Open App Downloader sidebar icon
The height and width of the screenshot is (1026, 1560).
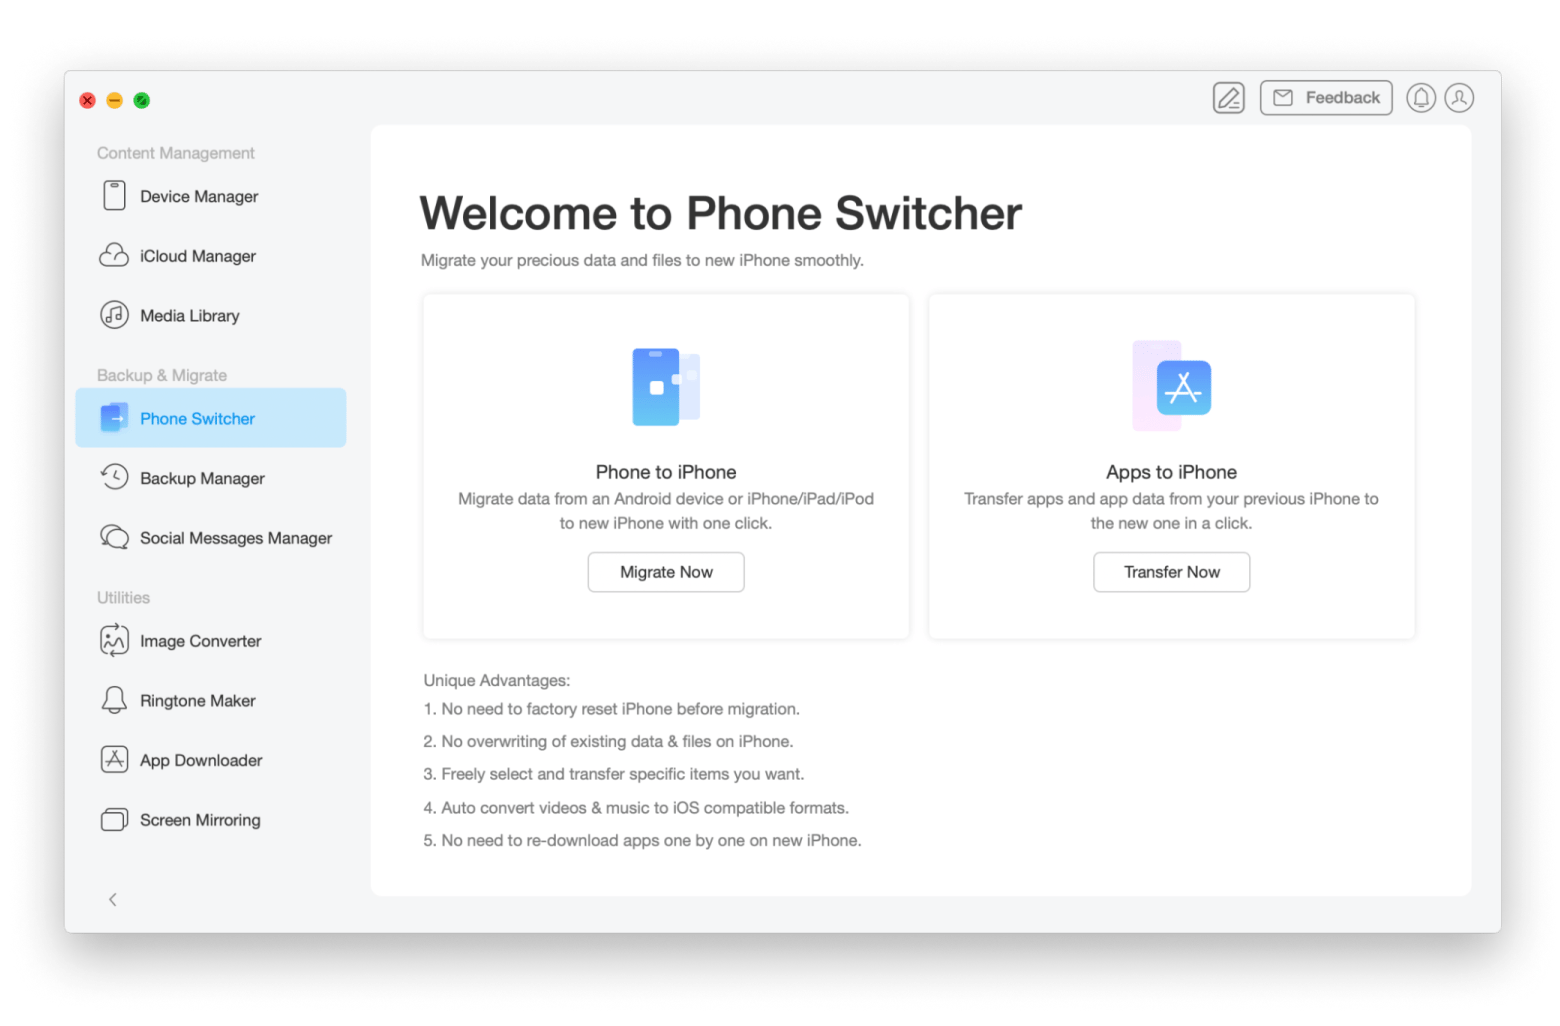(x=114, y=760)
